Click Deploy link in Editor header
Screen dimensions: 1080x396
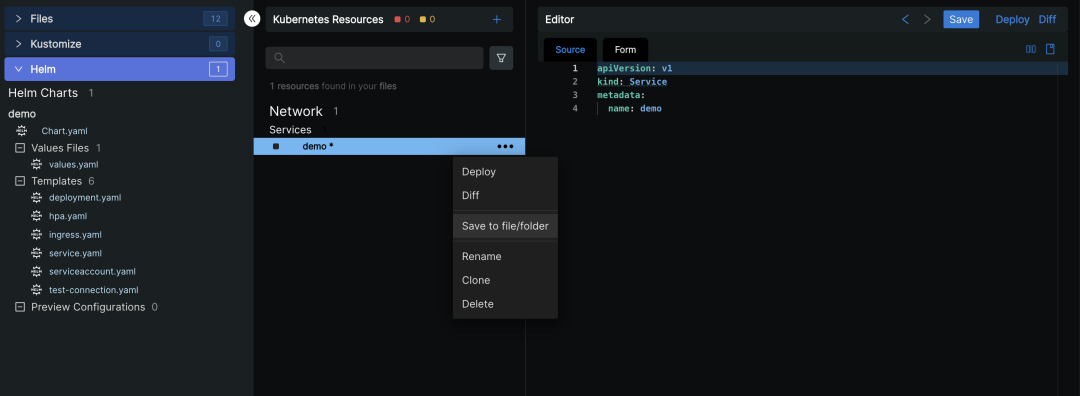[x=1012, y=19]
